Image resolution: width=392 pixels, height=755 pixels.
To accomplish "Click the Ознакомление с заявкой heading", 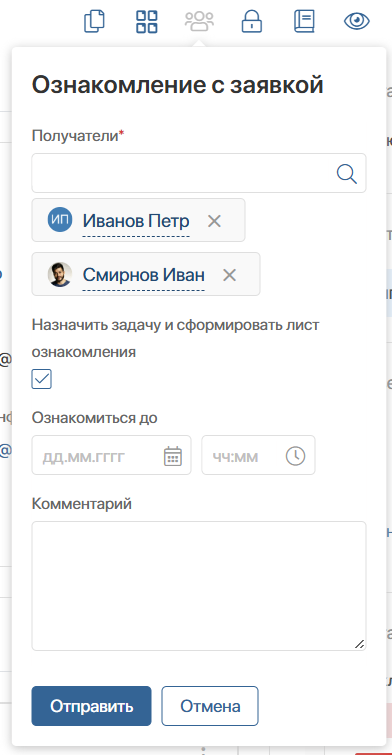I will [x=177, y=85].
